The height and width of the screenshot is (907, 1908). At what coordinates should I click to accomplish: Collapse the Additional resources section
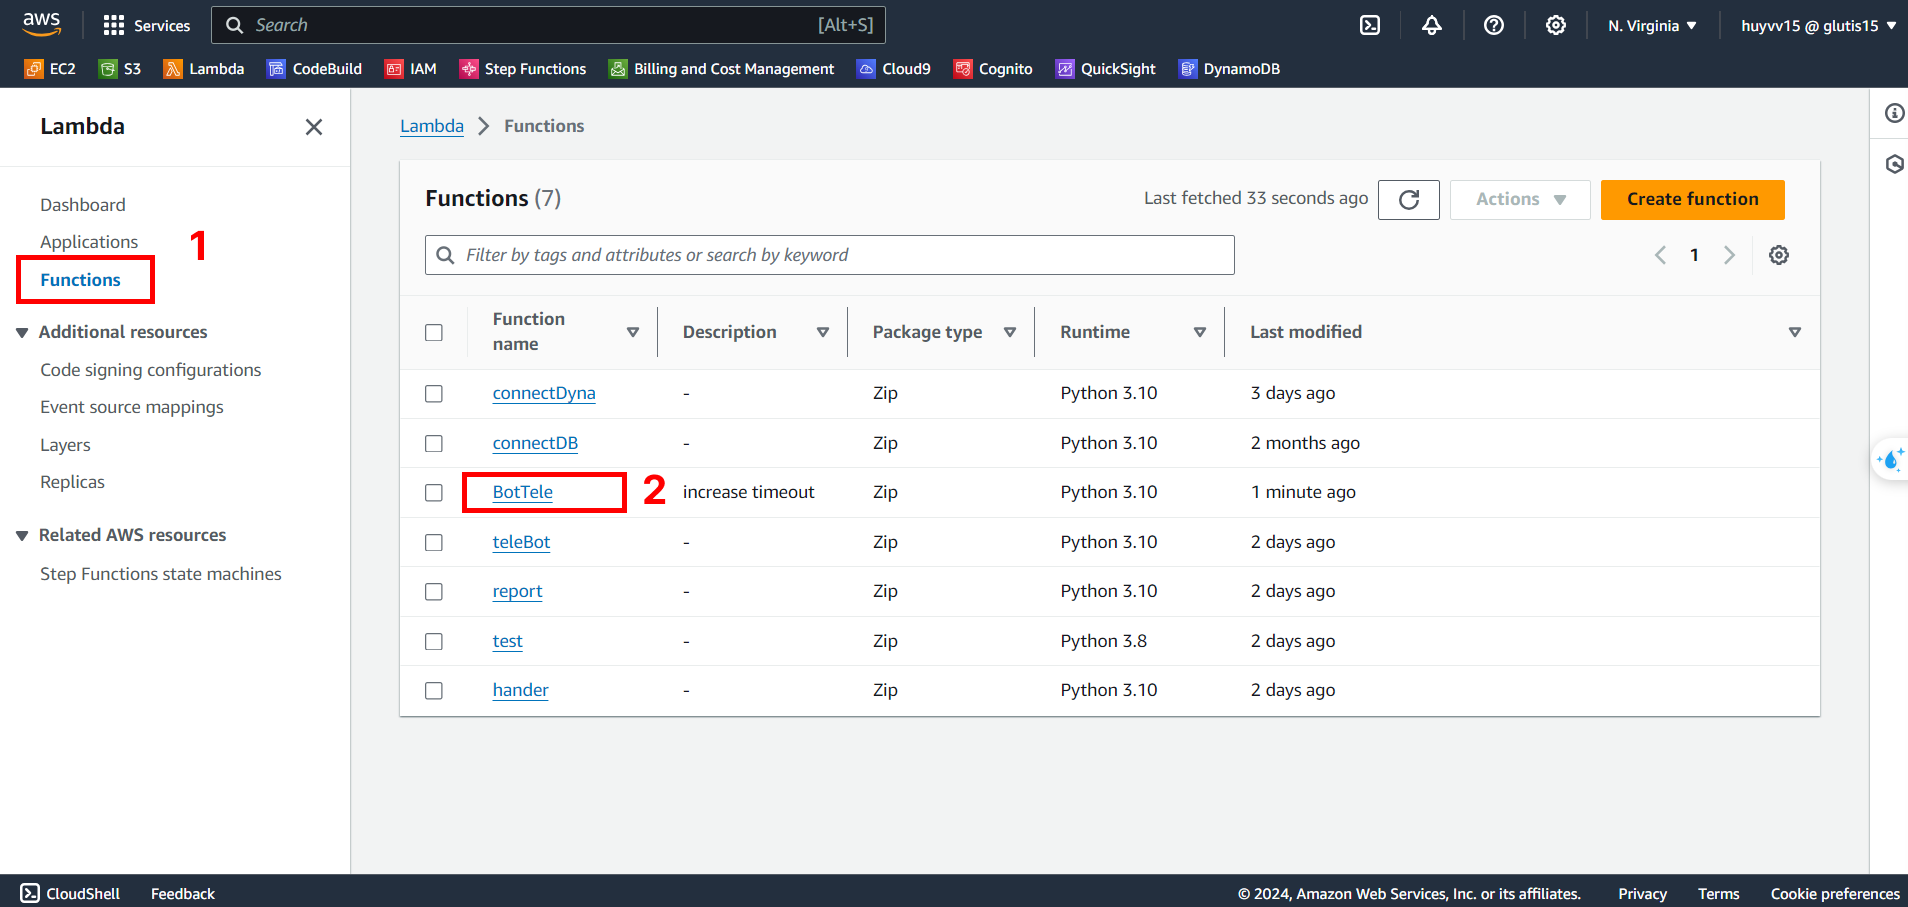coord(22,333)
